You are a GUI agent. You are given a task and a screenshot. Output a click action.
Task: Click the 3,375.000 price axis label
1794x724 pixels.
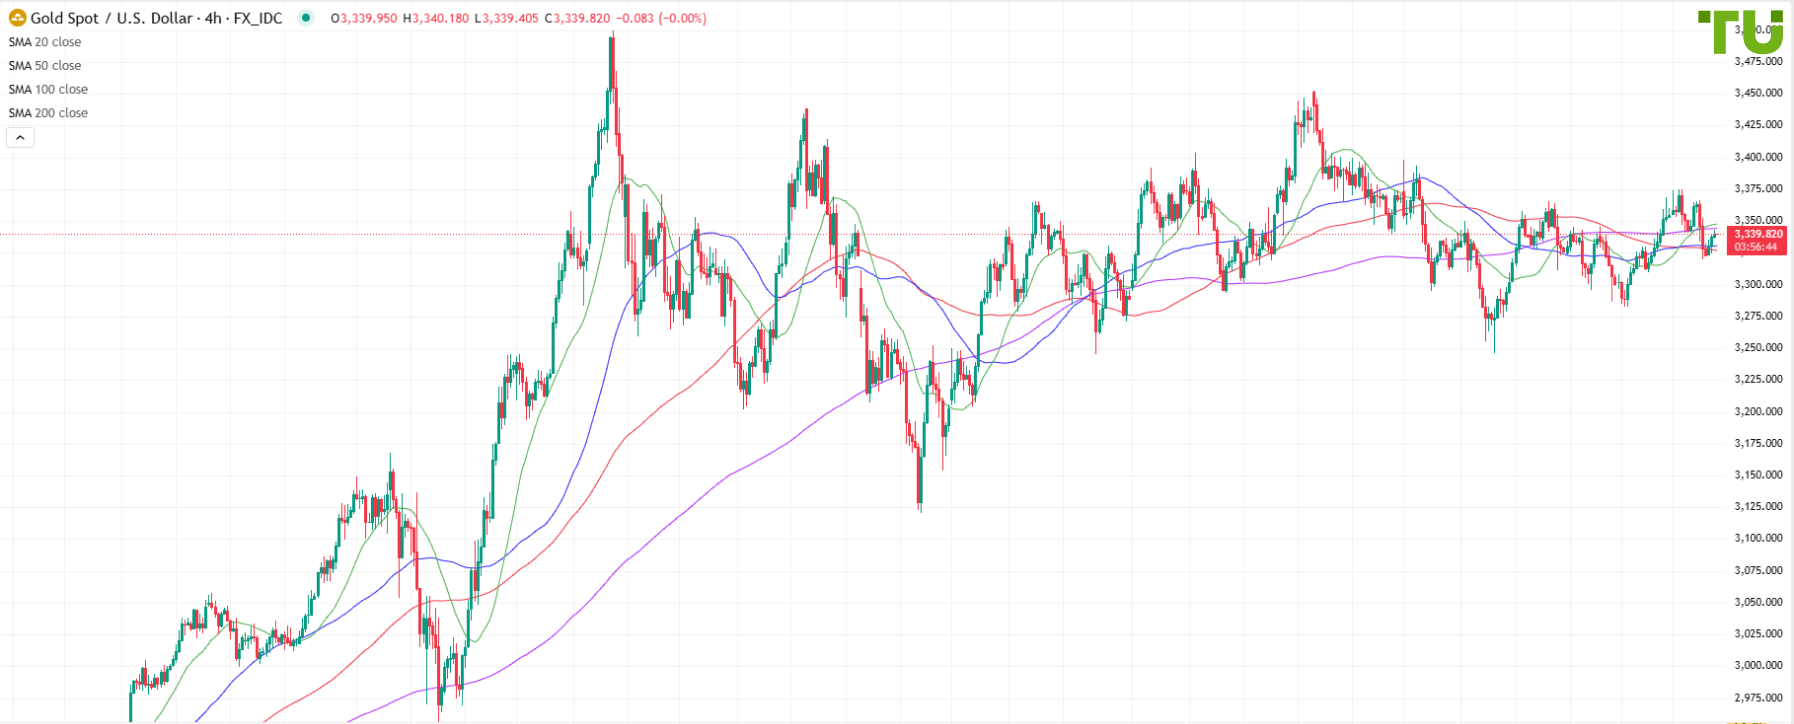click(1758, 188)
